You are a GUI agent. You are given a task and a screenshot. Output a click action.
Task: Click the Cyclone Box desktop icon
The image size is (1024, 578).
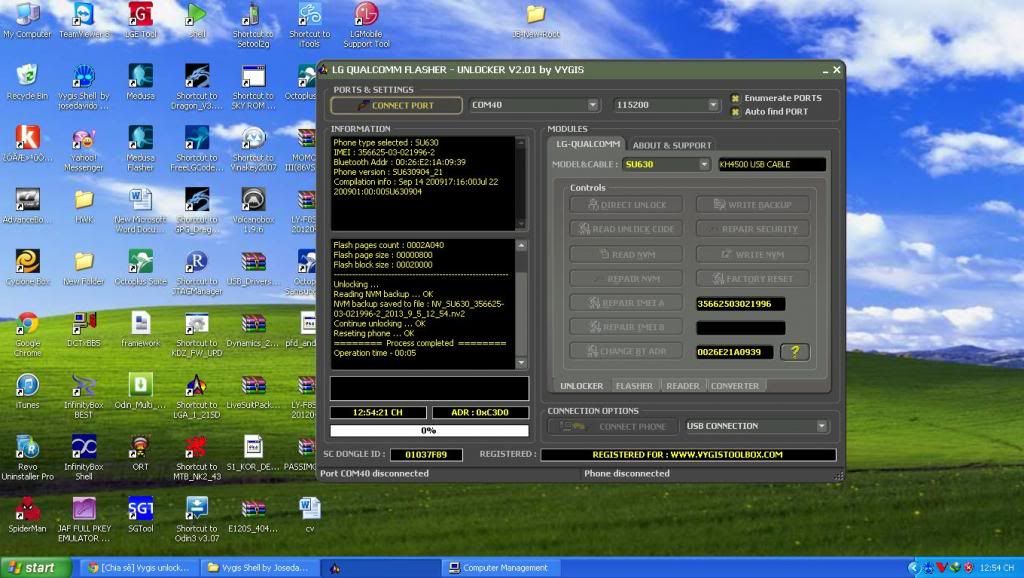point(27,268)
